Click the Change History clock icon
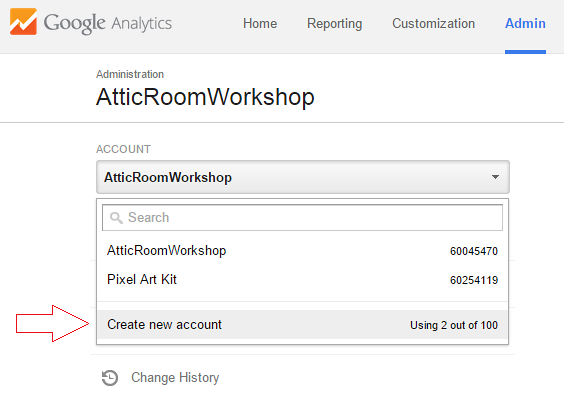The height and width of the screenshot is (395, 564). pyautogui.click(x=110, y=378)
